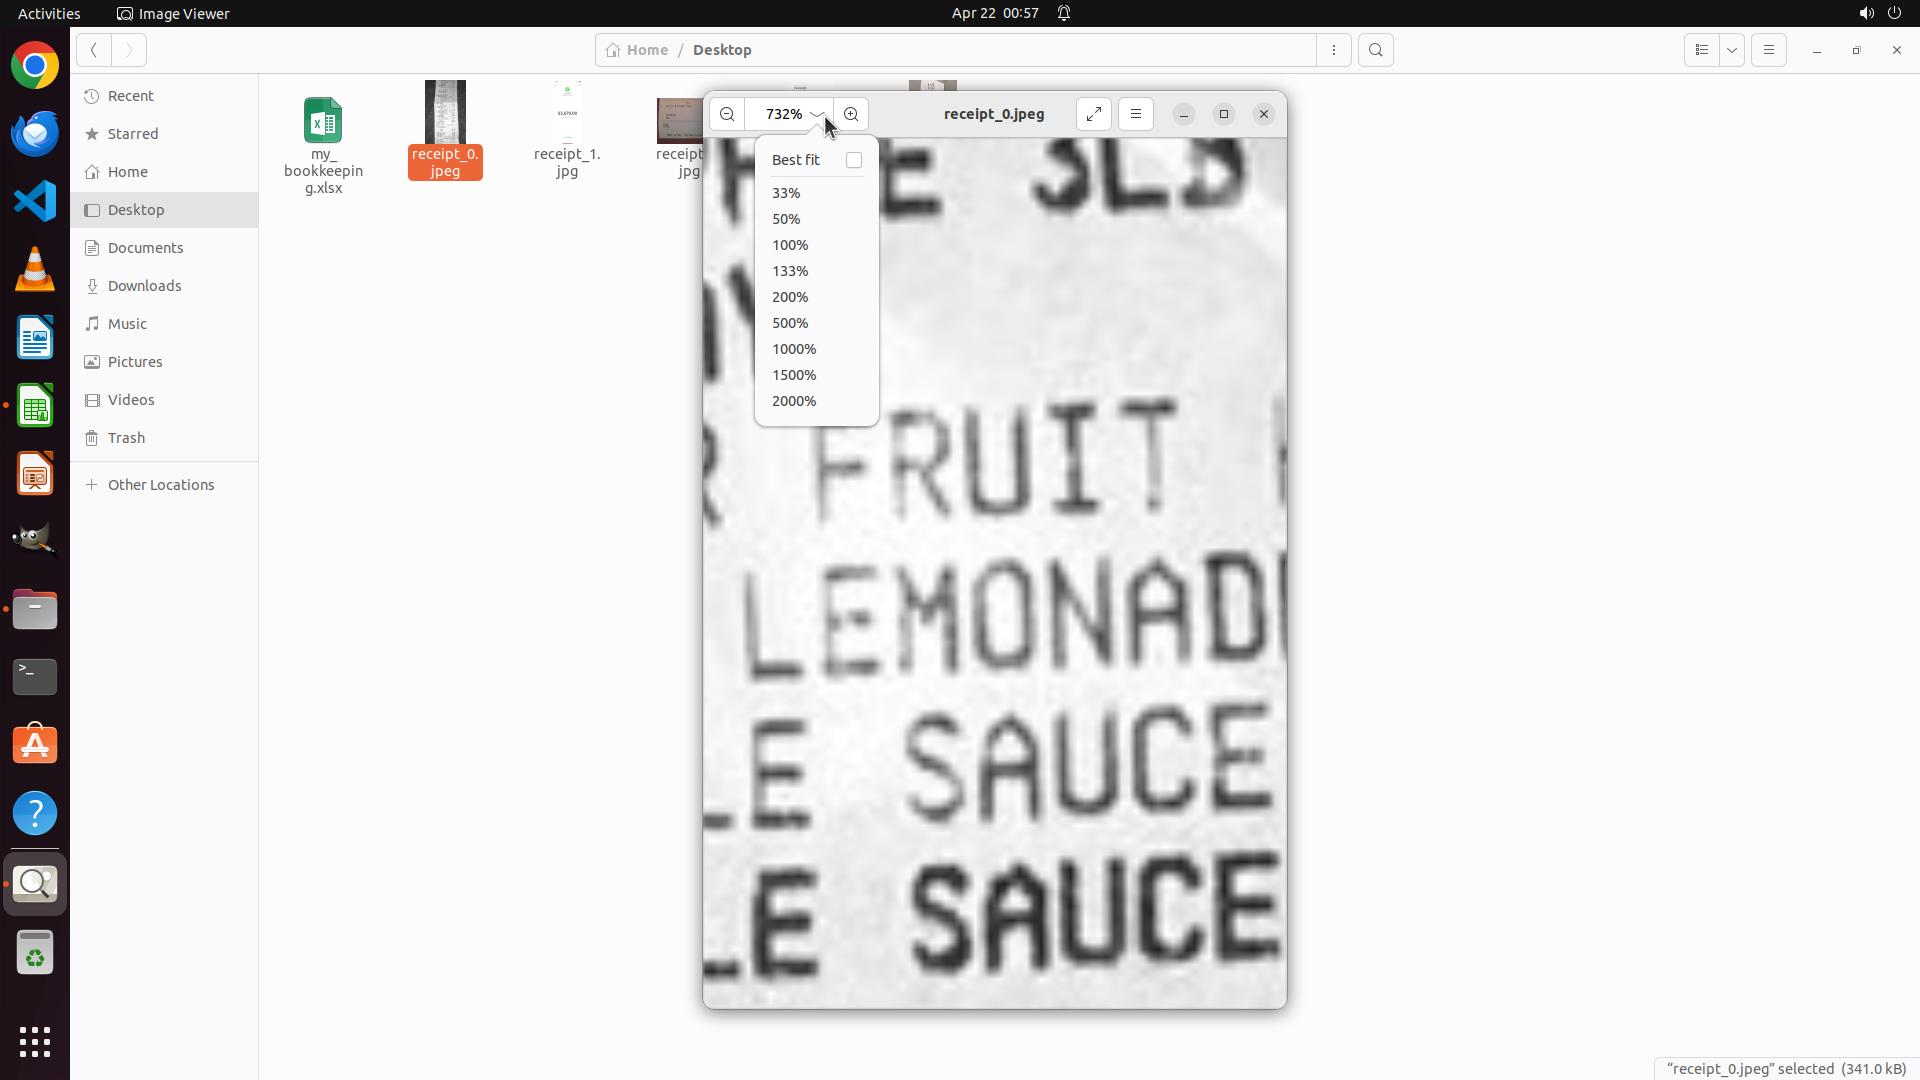Open the Files search icon
The height and width of the screenshot is (1080, 1920).
pos(1376,50)
